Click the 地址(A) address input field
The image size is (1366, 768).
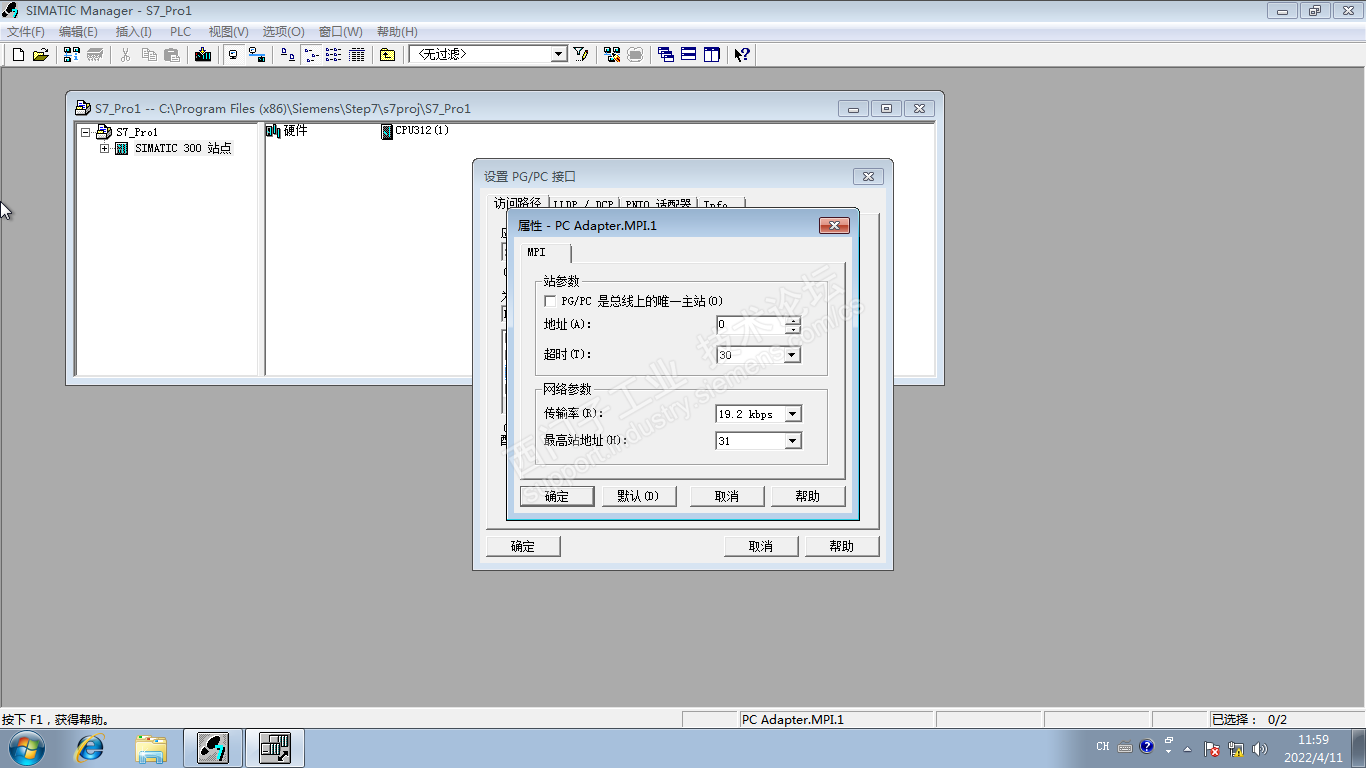tap(751, 325)
